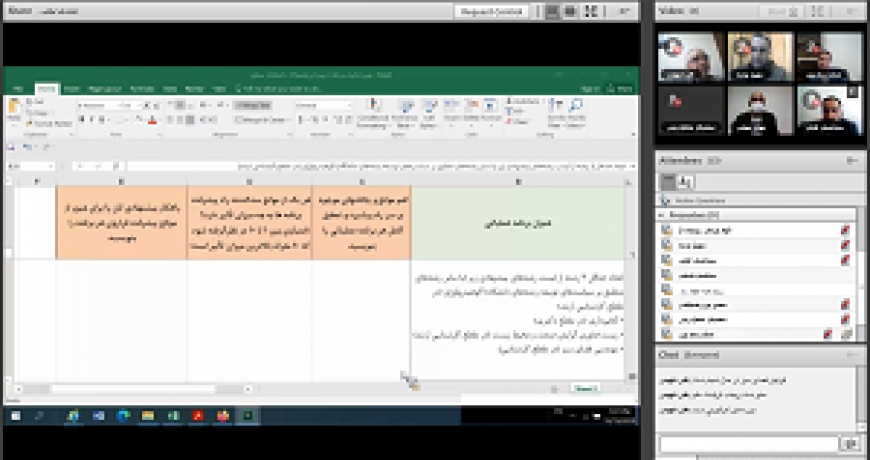The image size is (870, 460).
Task: Click the chat message input field
Action: click(748, 443)
